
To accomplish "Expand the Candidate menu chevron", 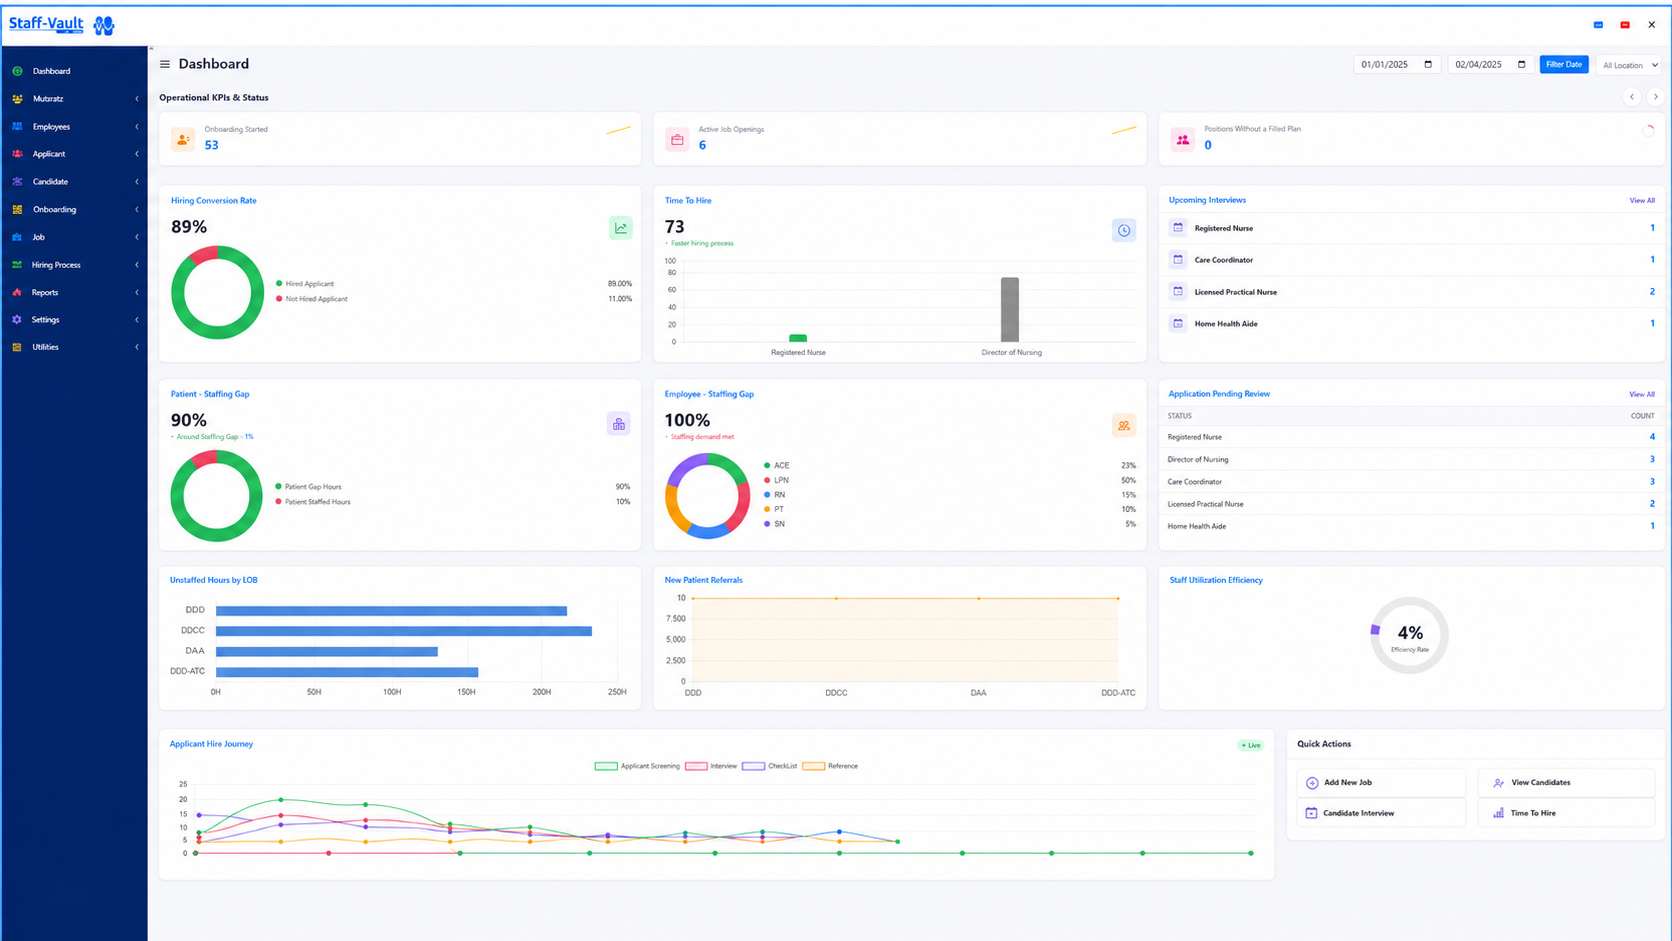I will (x=137, y=182).
